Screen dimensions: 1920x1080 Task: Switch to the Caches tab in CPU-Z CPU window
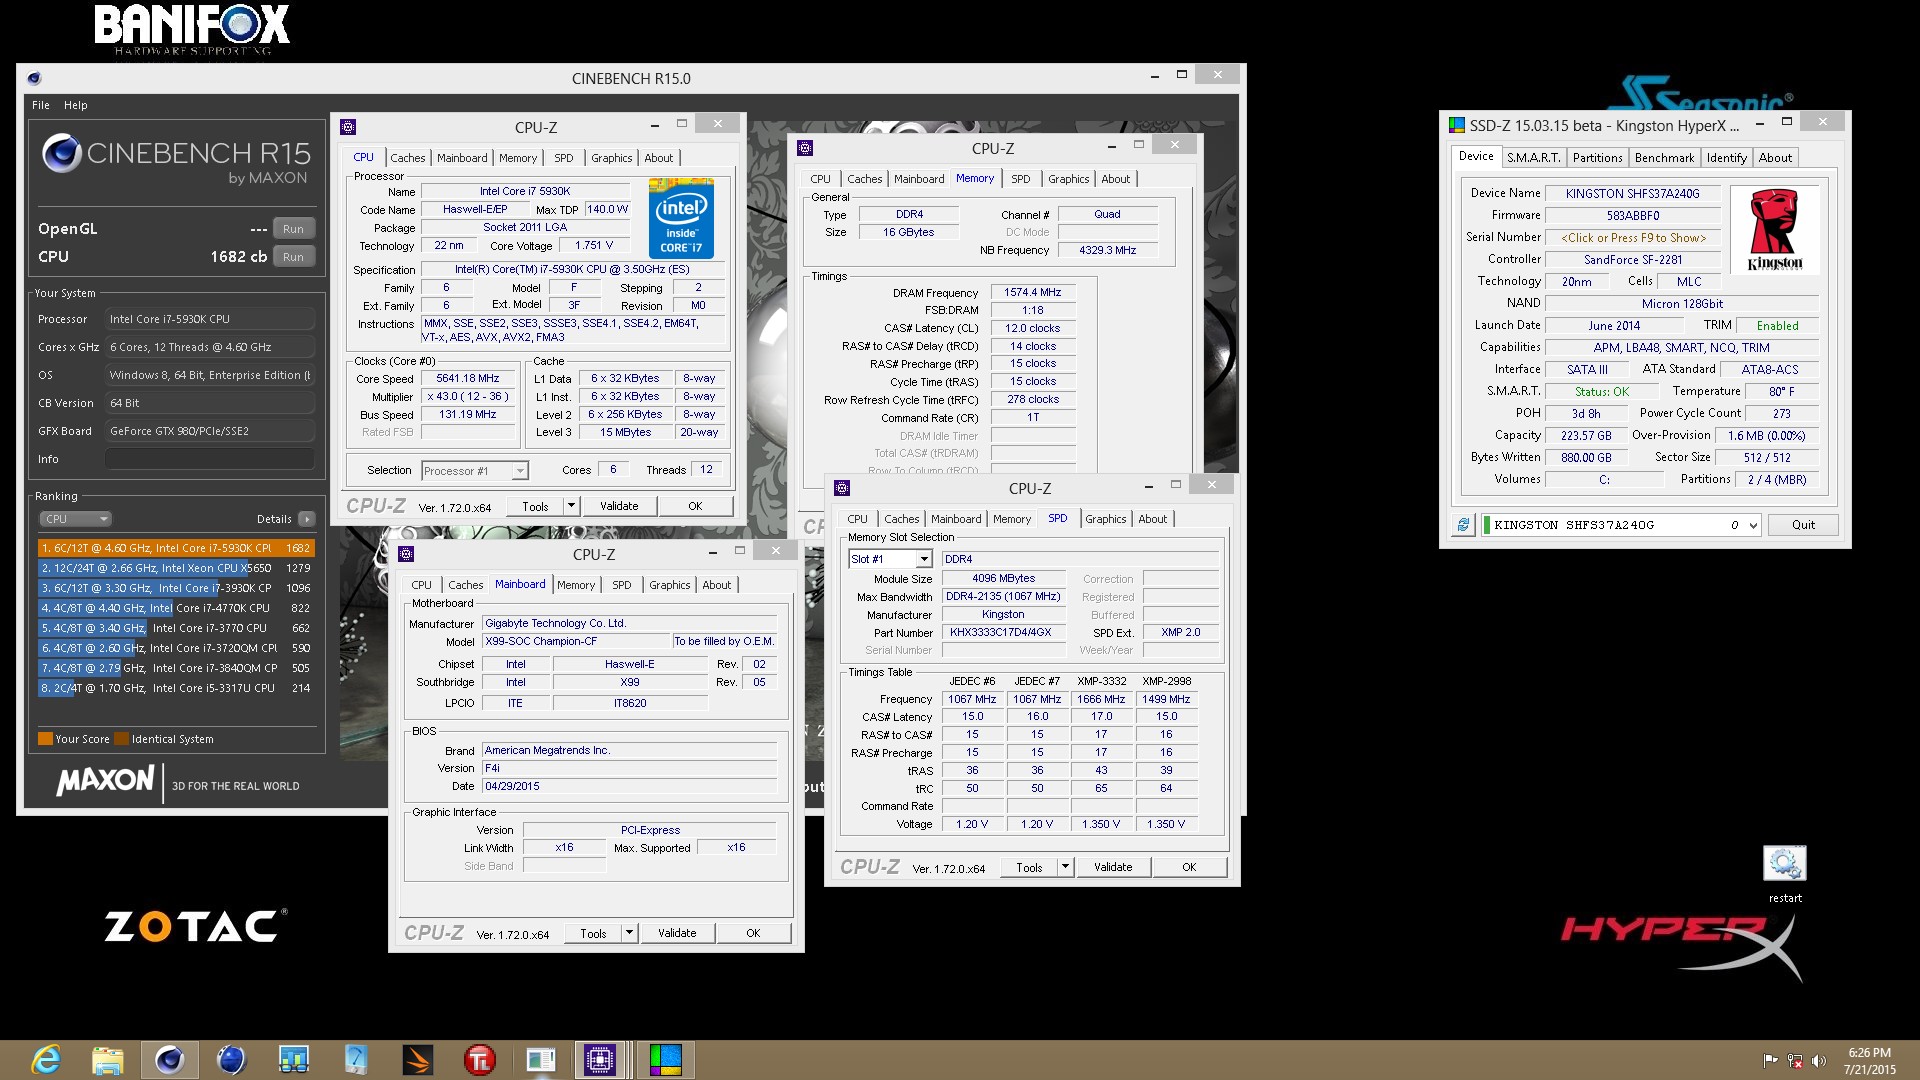407,158
